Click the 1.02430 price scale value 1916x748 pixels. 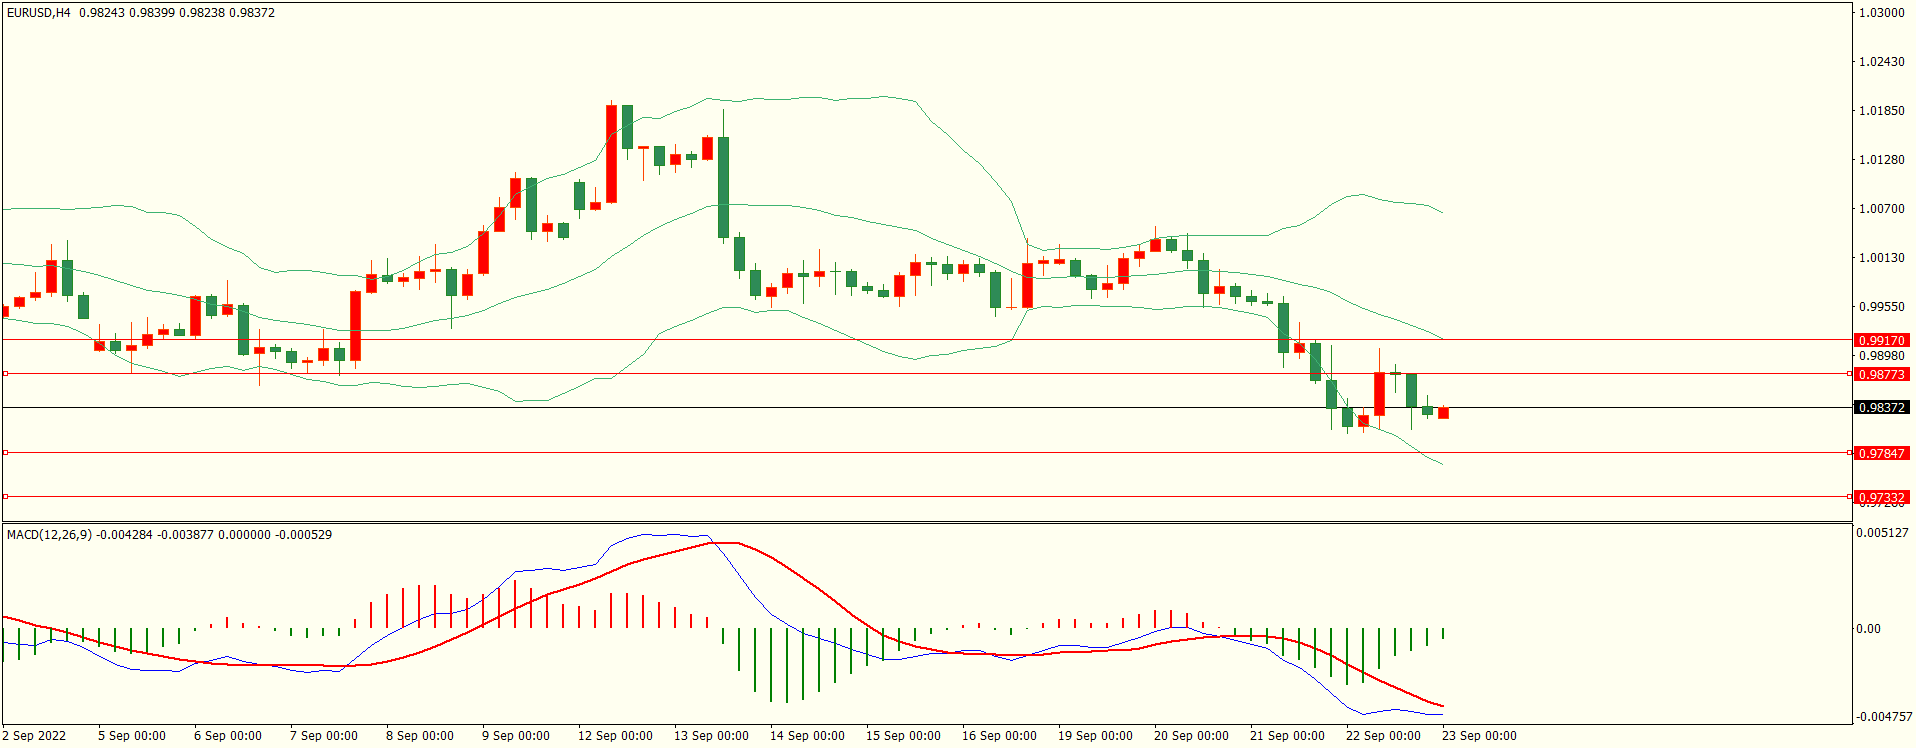pyautogui.click(x=1881, y=62)
